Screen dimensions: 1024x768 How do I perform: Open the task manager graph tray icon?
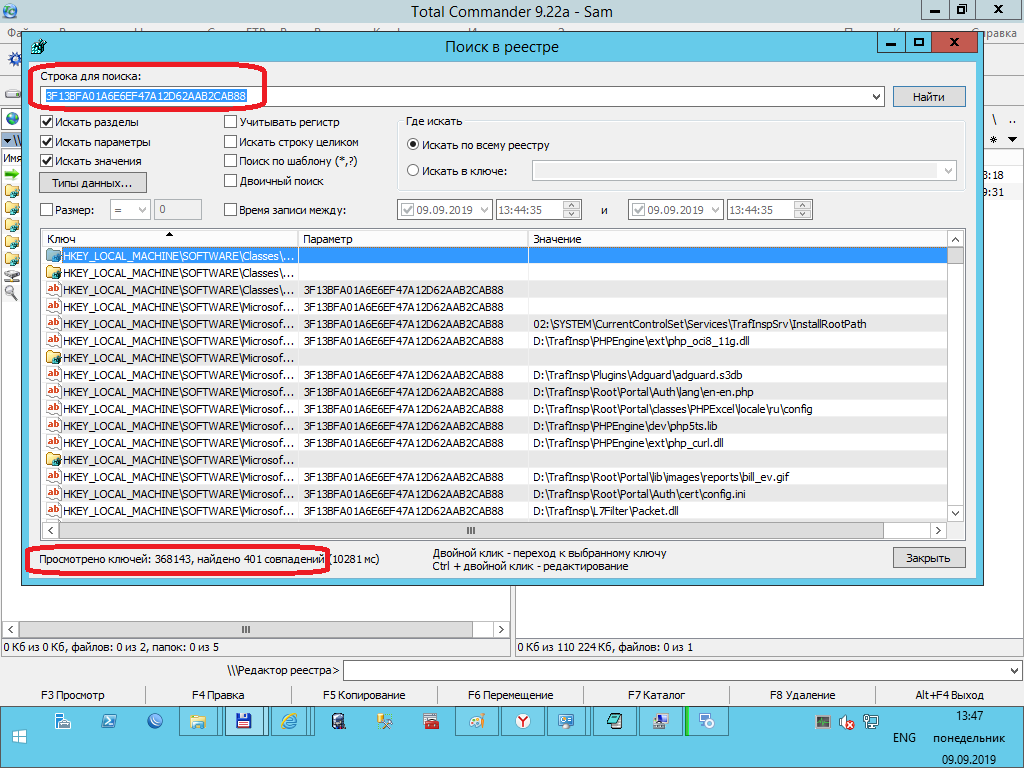[x=823, y=722]
